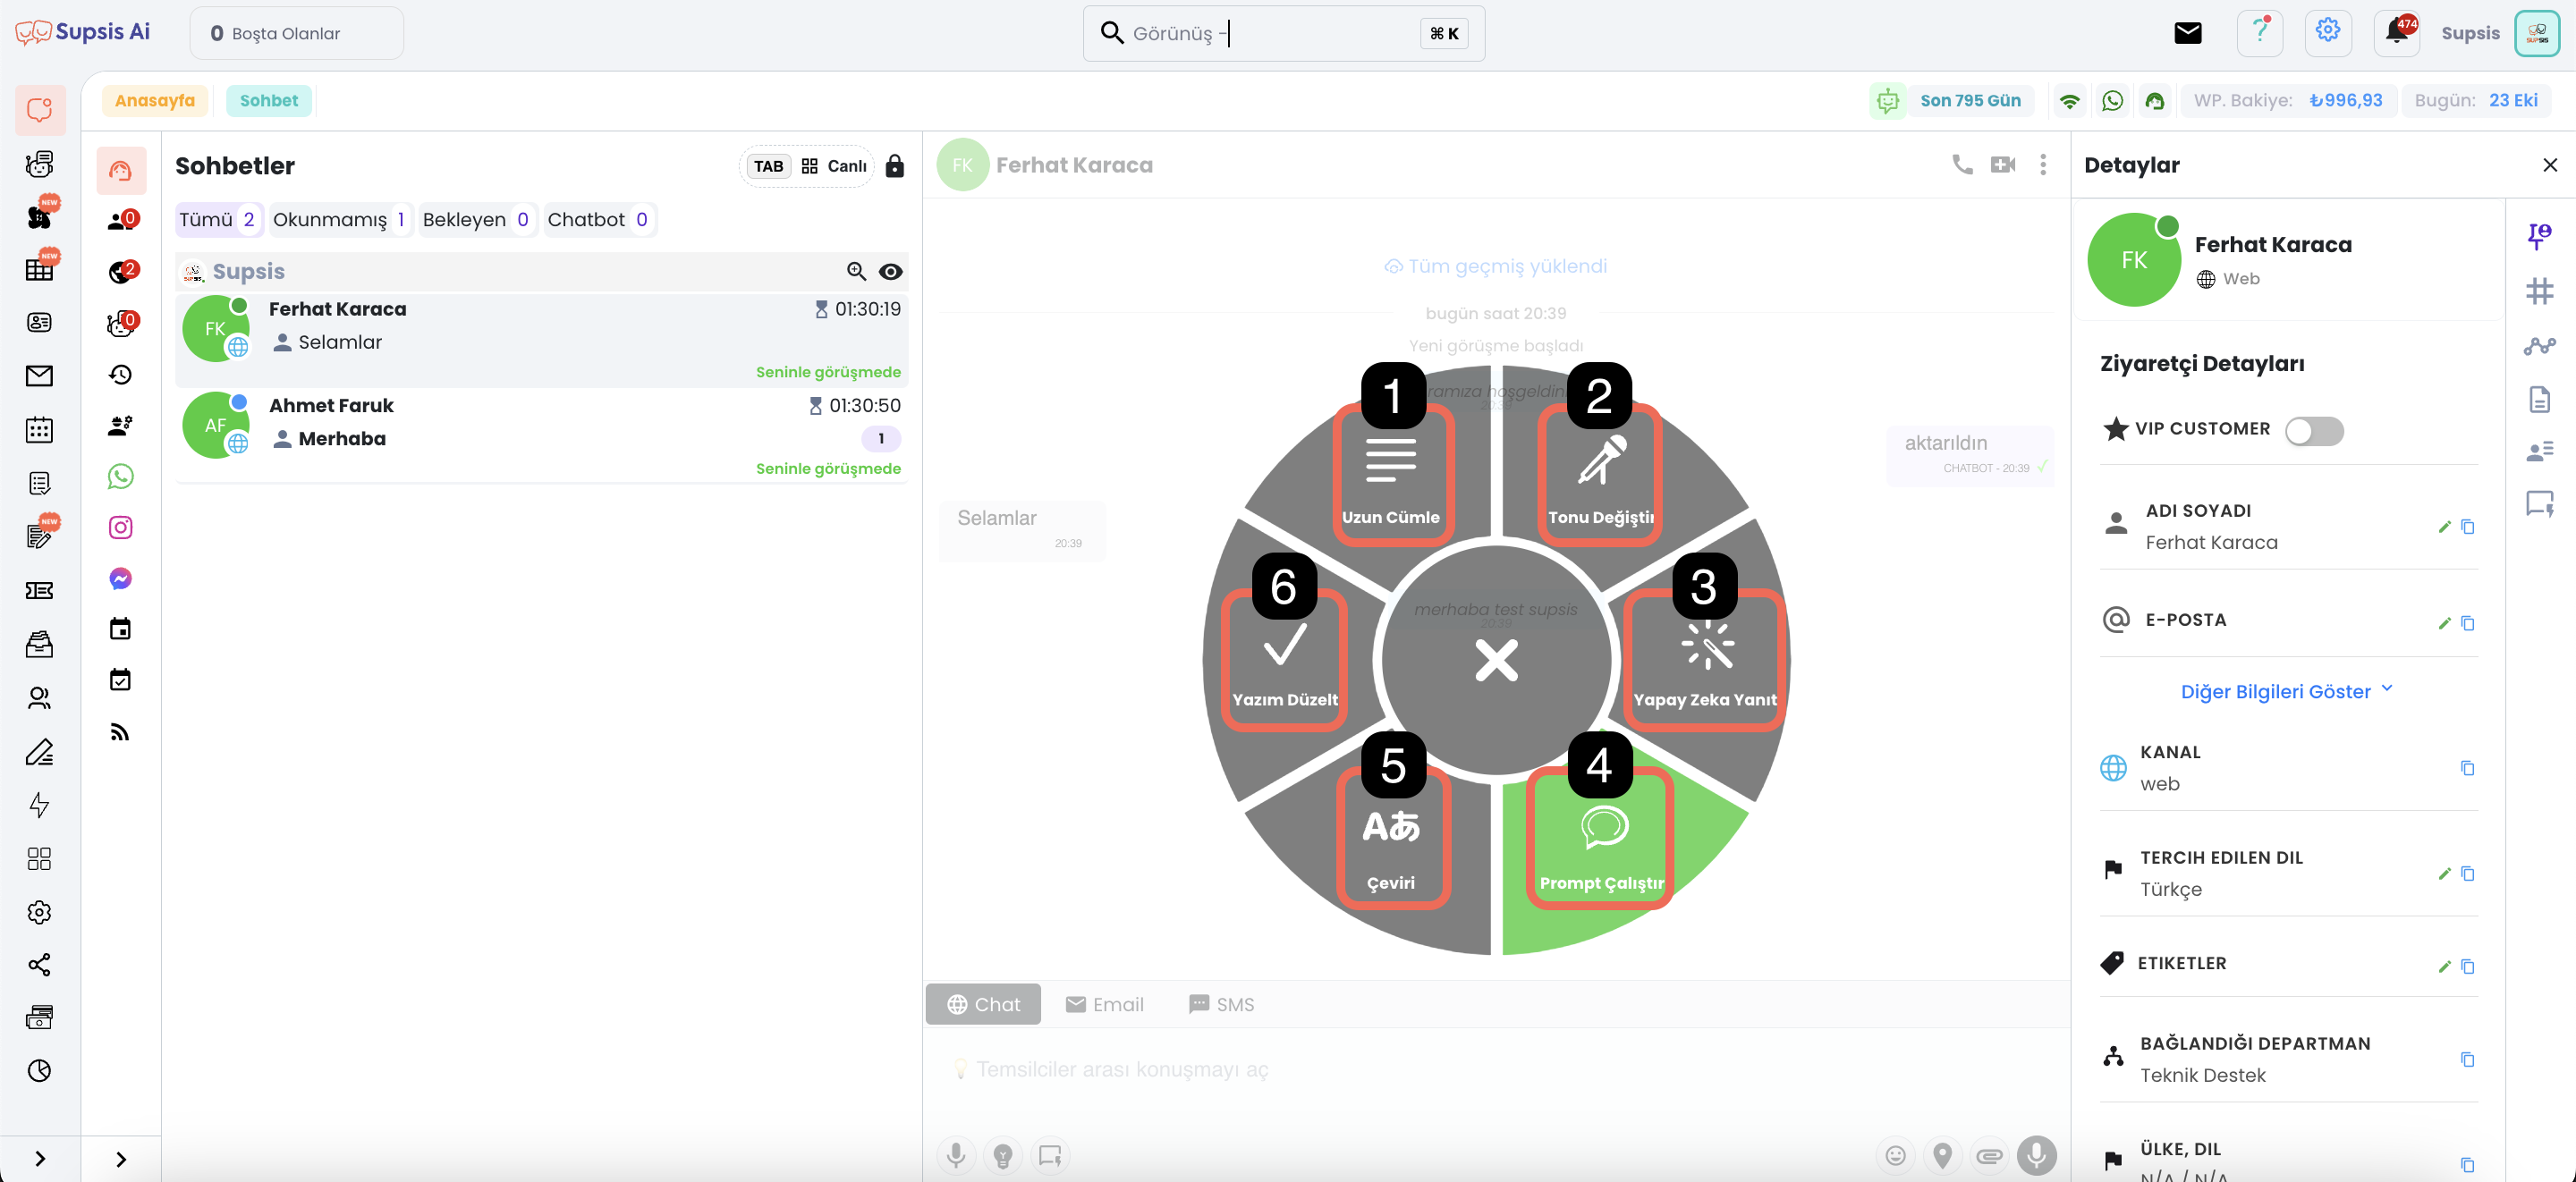Attach a file with paperclip icon
Viewport: 2576px width, 1182px height.
(x=1989, y=1155)
